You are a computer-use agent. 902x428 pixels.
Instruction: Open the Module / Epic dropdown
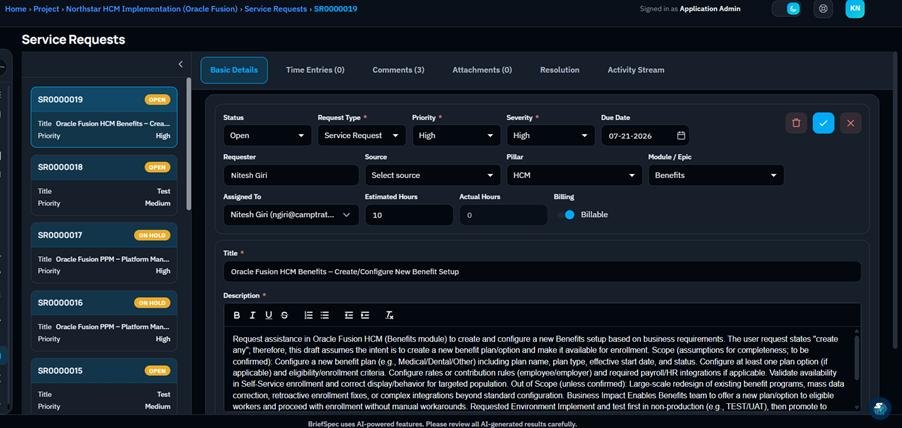pyautogui.click(x=716, y=175)
